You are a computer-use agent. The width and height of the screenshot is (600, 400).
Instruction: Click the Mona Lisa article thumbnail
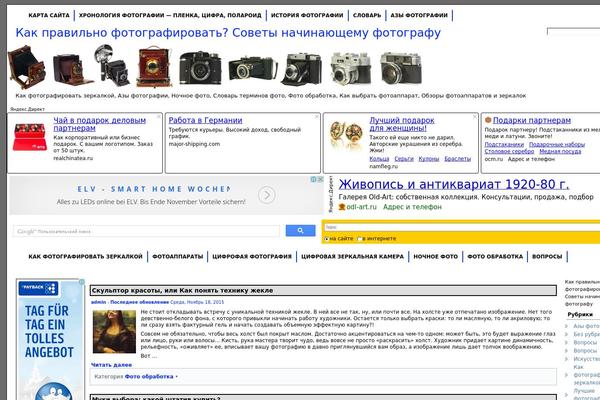pos(115,333)
